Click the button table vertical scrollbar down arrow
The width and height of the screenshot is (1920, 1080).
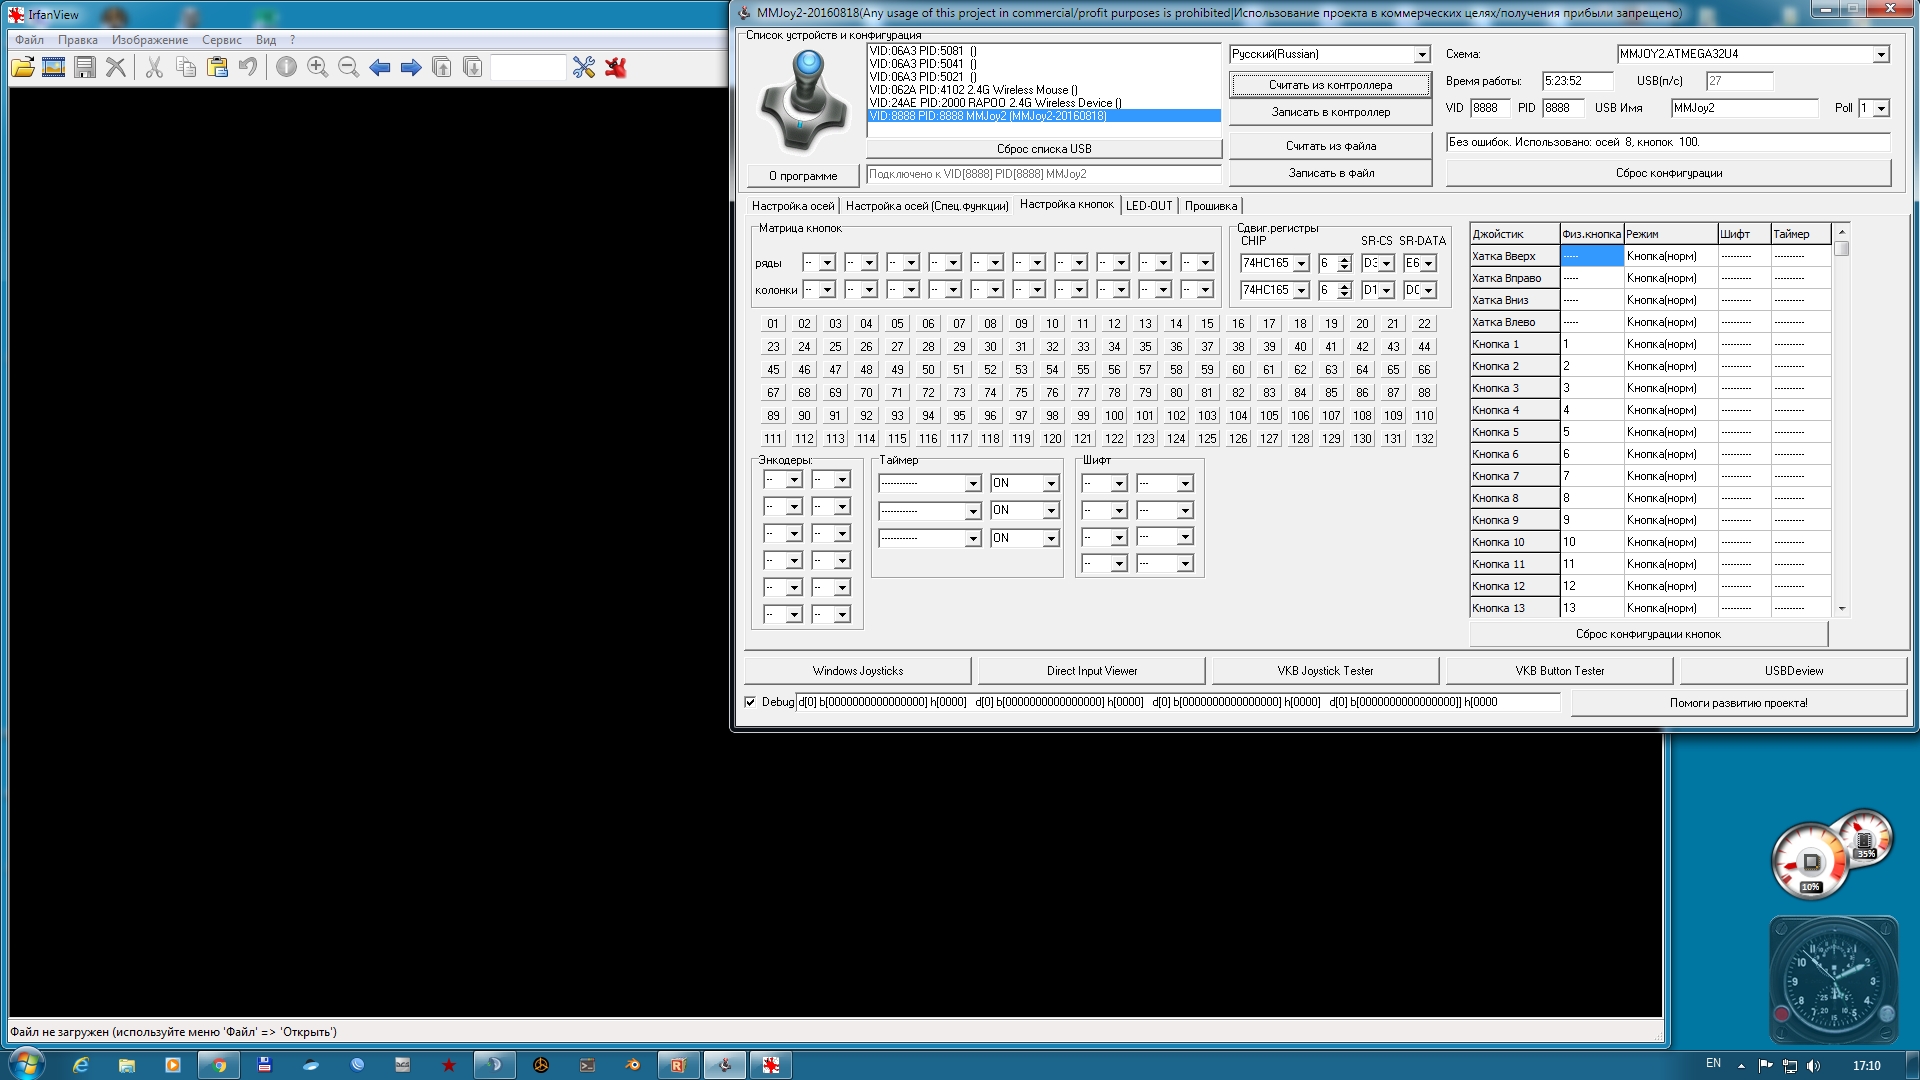(1842, 609)
